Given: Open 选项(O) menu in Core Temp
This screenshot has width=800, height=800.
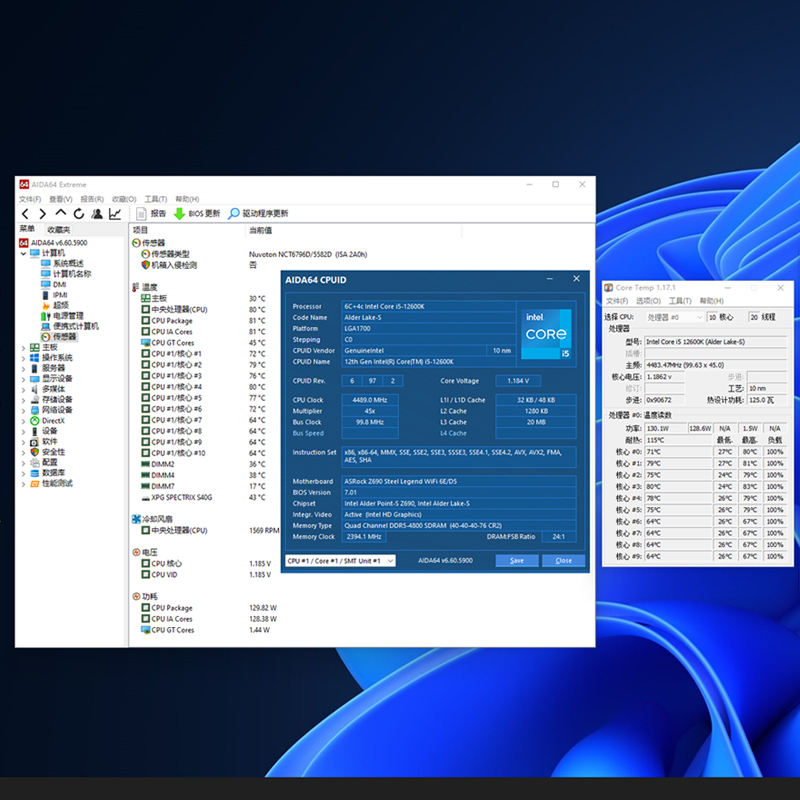Looking at the screenshot, I should [649, 301].
